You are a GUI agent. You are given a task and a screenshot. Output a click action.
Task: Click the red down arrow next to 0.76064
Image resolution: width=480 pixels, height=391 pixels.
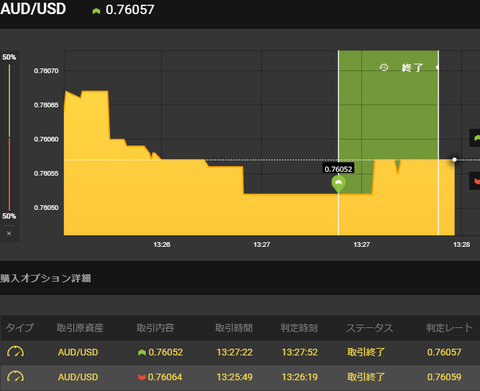[142, 377]
